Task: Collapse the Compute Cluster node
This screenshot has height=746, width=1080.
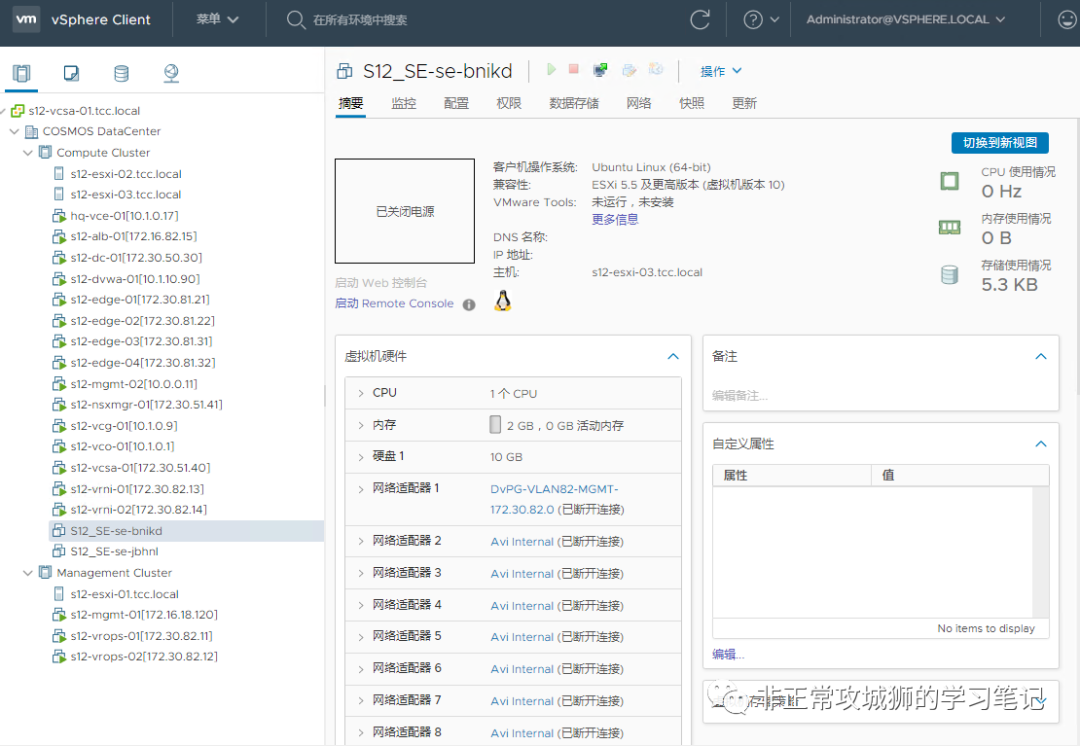Action: coord(28,152)
